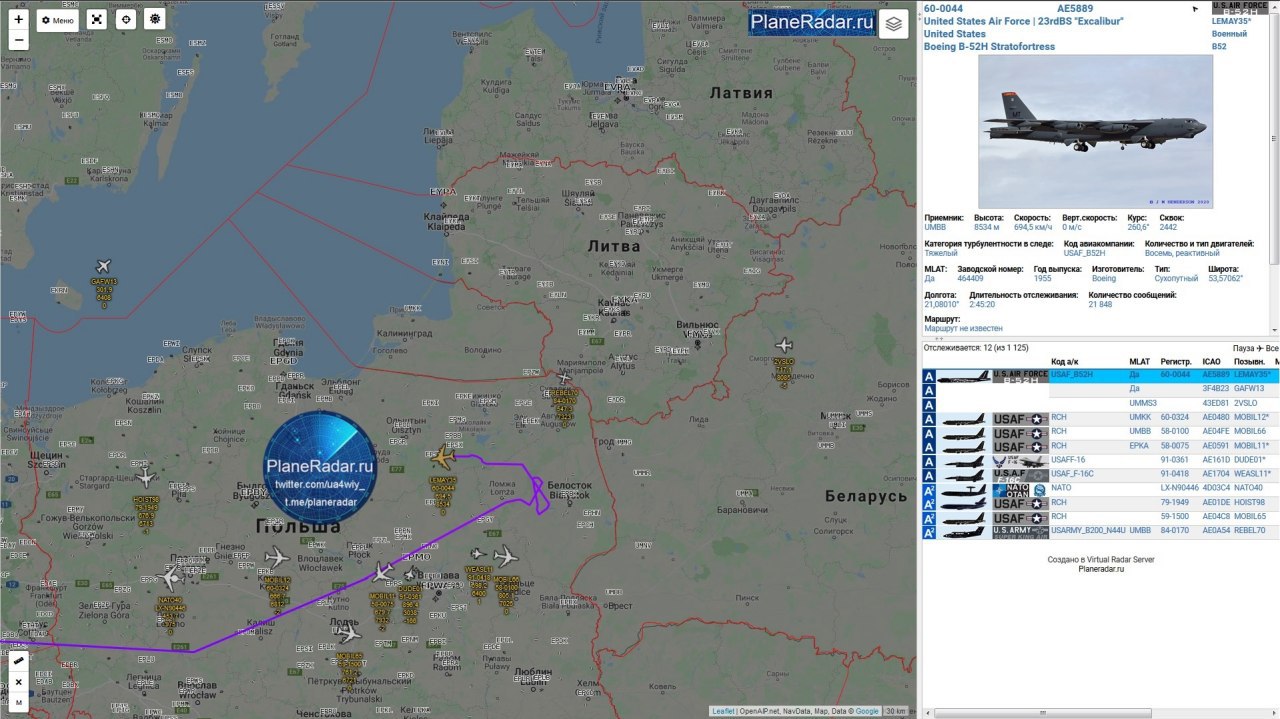
Task: Click A² category icon in HOIST98 row
Action: [929, 504]
